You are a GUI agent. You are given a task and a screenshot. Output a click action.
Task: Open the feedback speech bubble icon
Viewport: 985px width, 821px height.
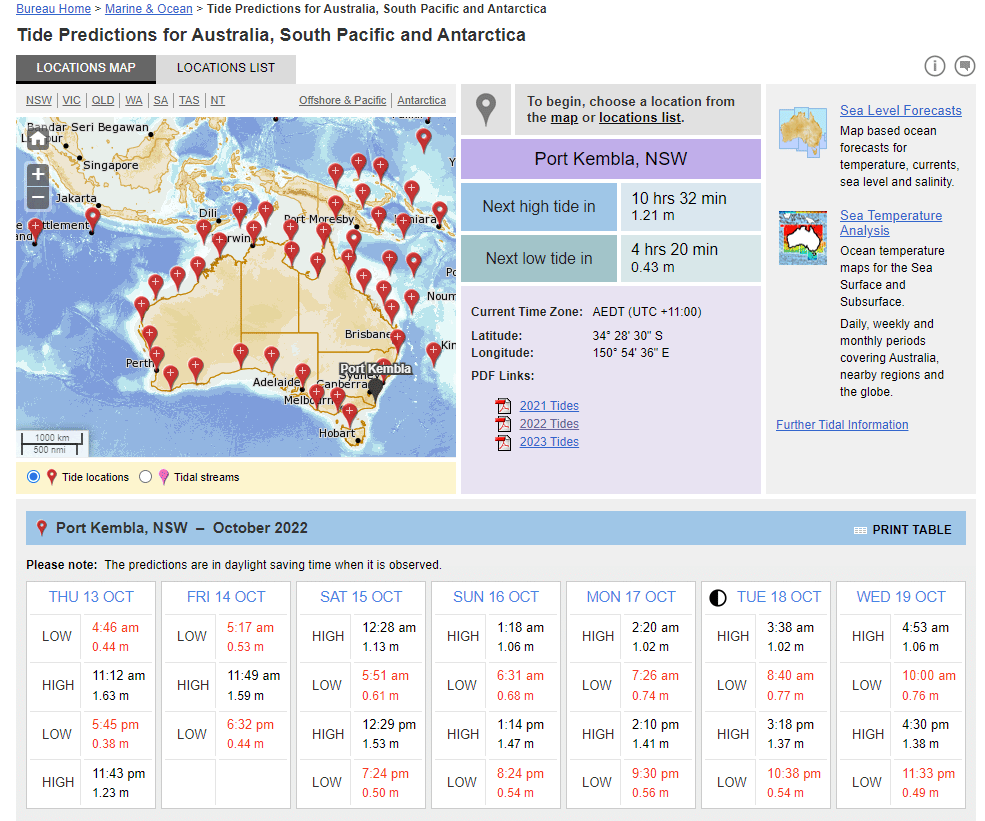964,65
